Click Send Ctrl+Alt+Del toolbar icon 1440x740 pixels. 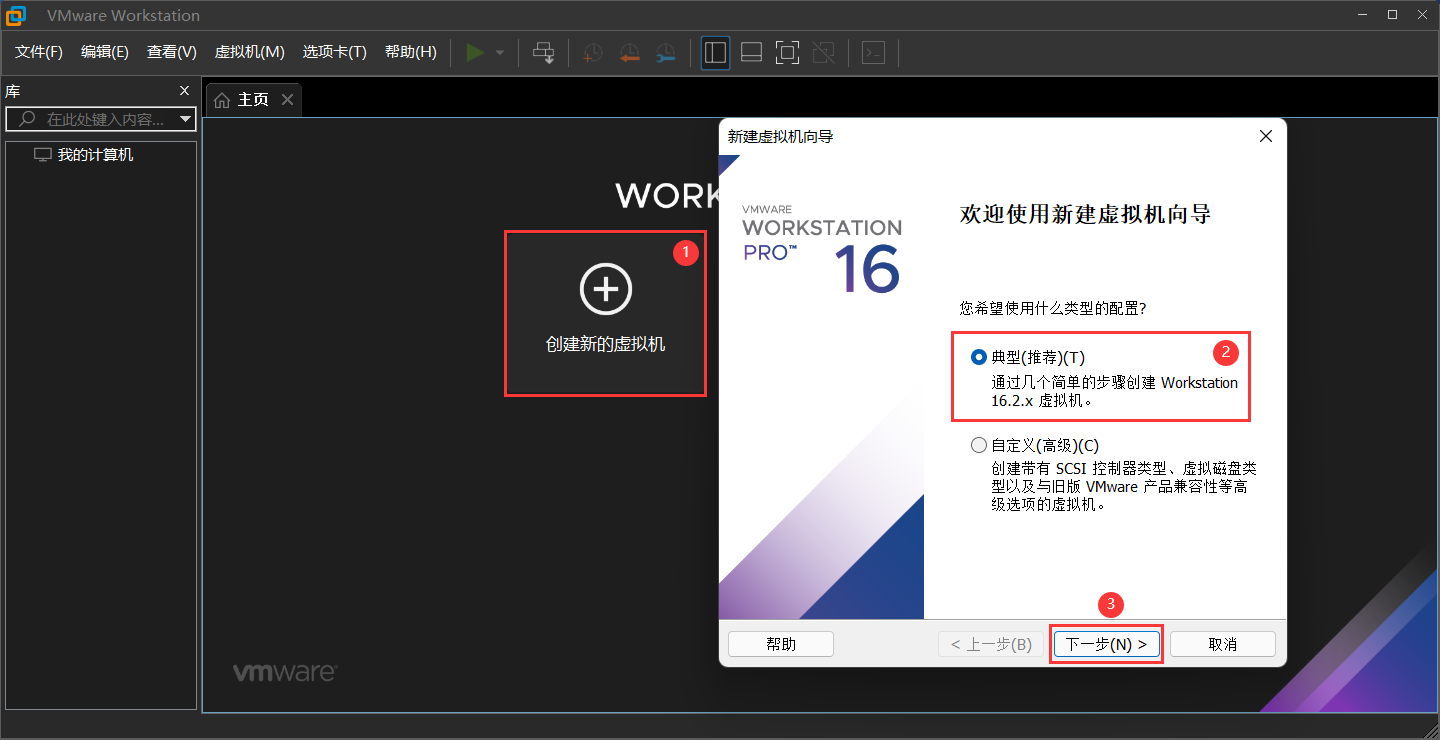[543, 52]
